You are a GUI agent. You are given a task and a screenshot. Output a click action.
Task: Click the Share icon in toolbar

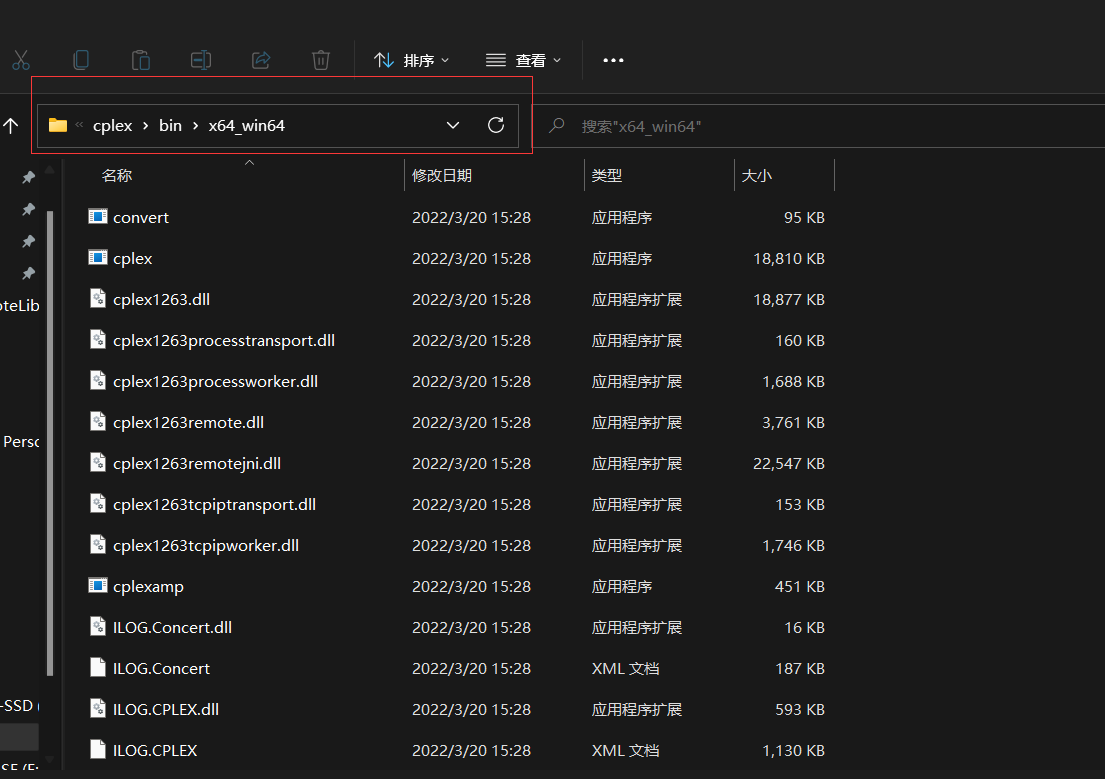(261, 60)
